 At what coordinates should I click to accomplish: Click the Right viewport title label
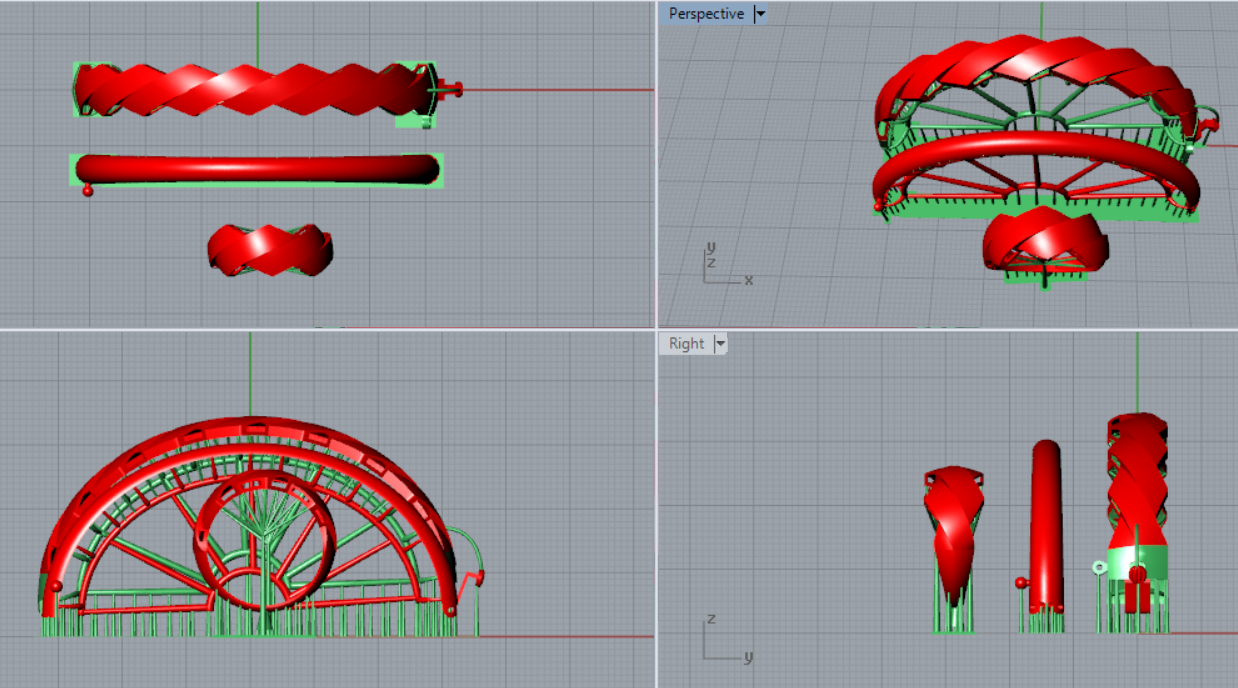pos(686,344)
